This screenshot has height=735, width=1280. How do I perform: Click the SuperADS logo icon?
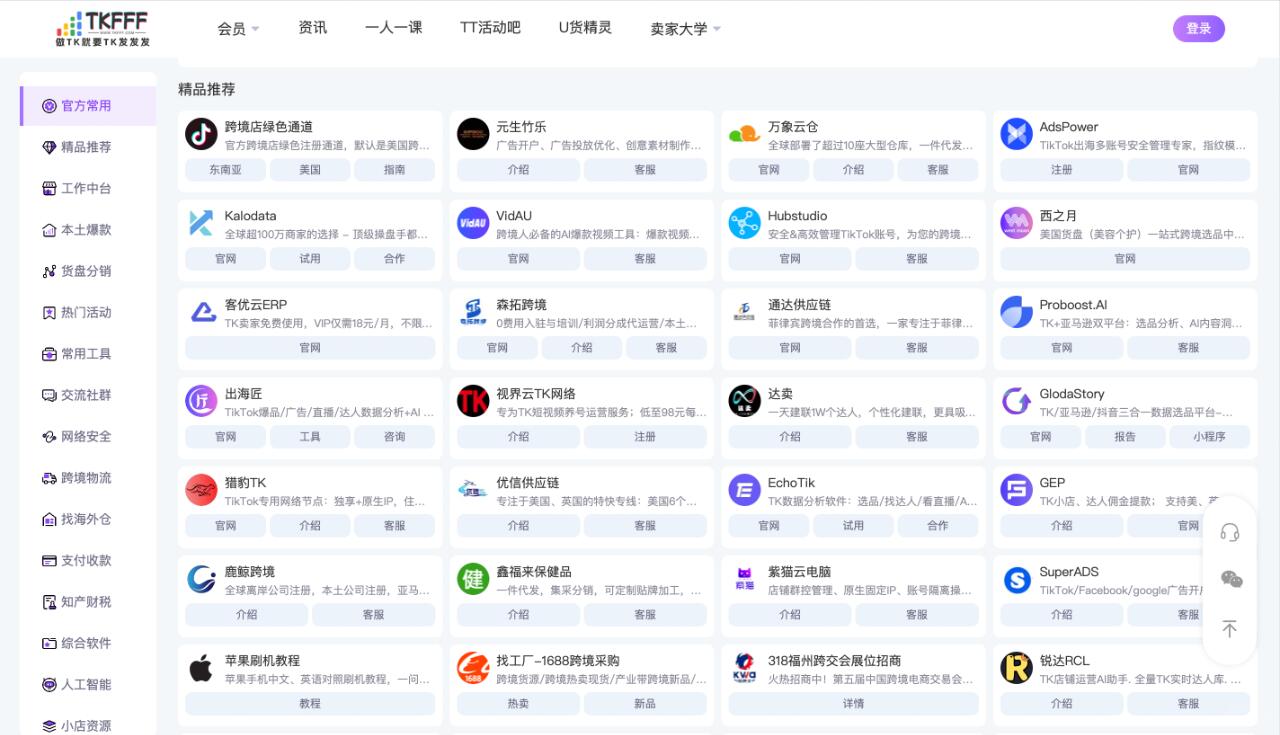(1016, 579)
